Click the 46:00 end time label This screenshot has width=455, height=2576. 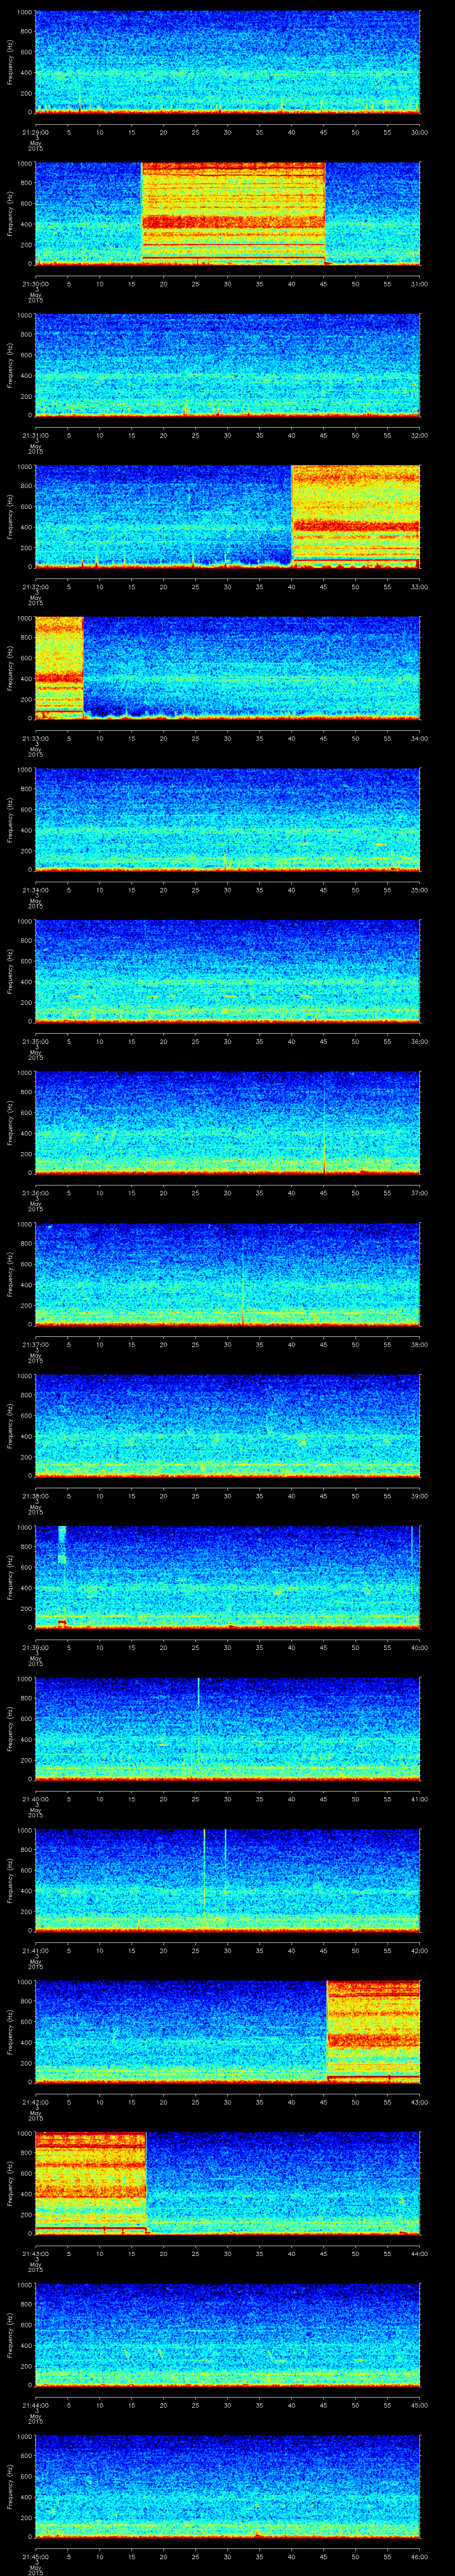point(419,2556)
